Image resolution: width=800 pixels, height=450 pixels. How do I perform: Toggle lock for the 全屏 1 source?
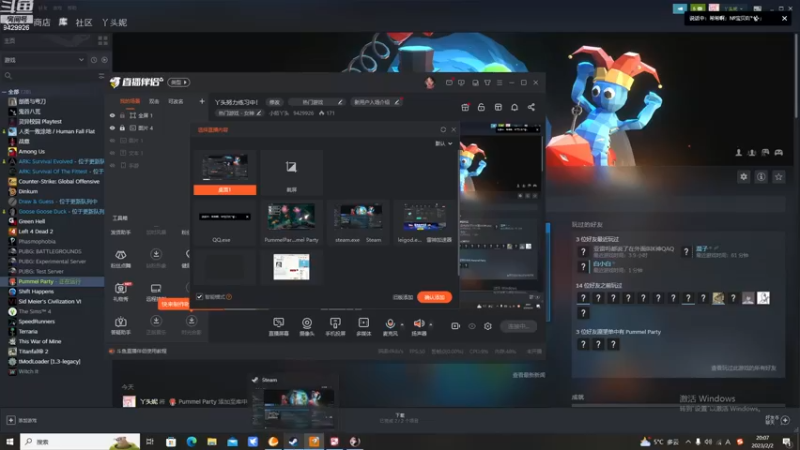pyautogui.click(x=122, y=115)
